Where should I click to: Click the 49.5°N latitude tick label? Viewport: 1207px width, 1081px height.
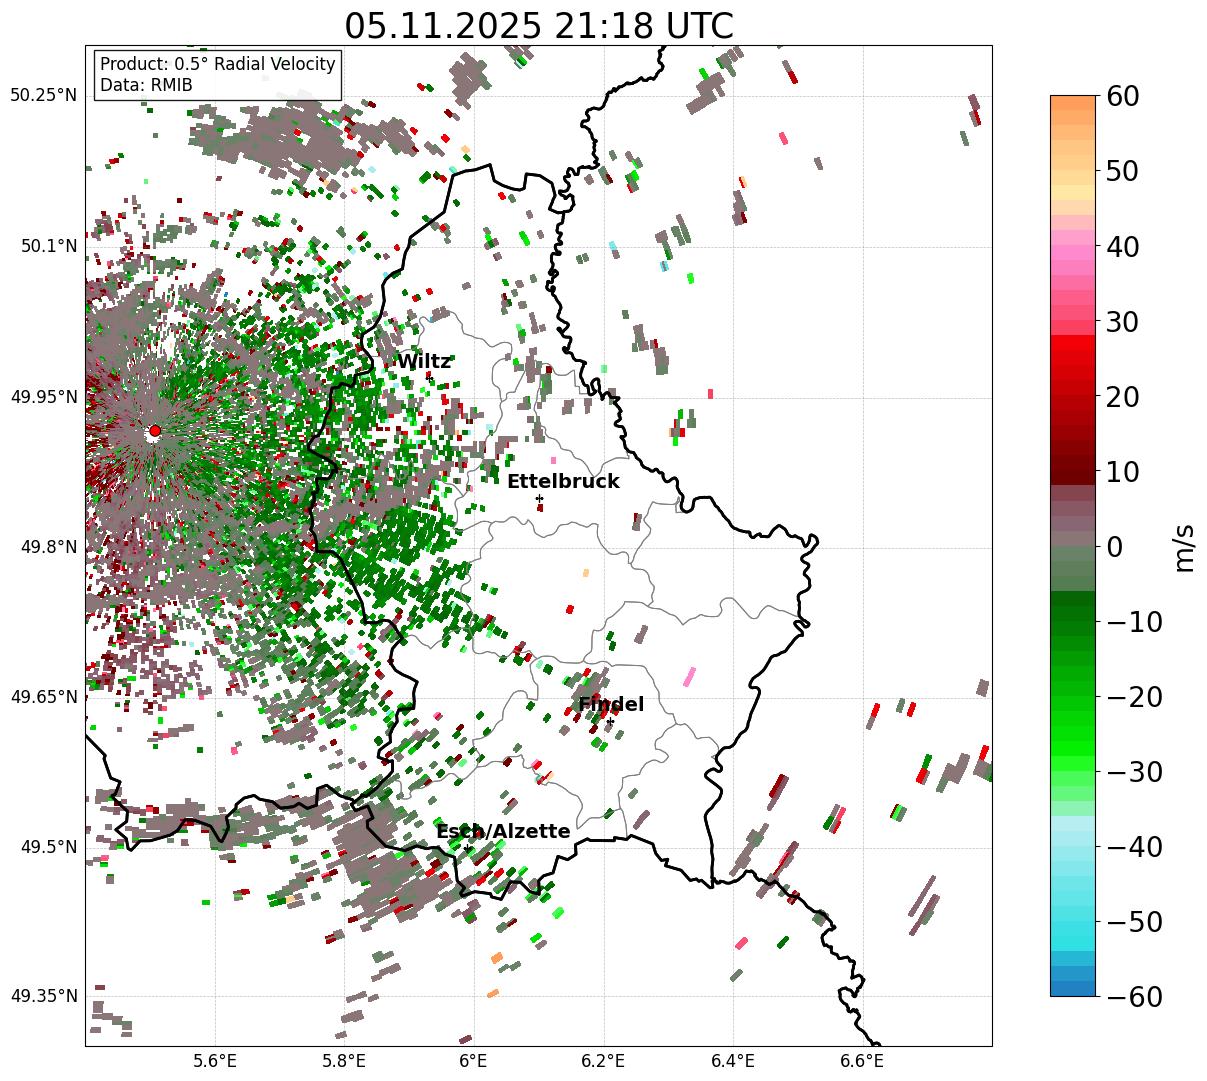[x=48, y=847]
